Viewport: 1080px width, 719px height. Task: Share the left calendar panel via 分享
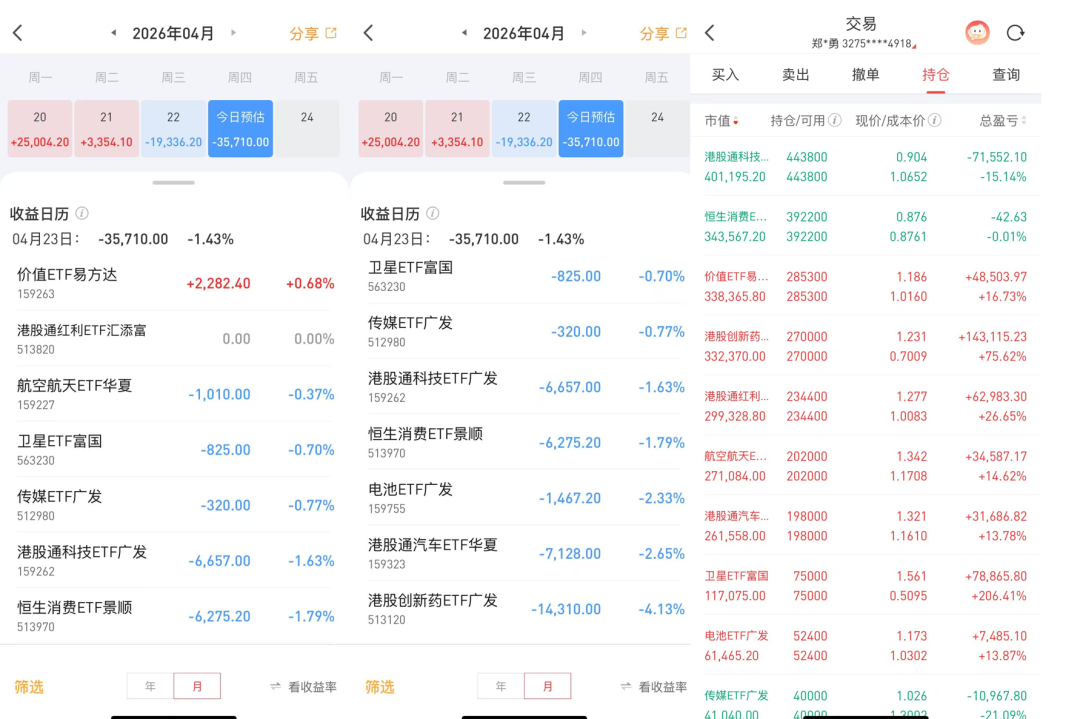pyautogui.click(x=313, y=33)
